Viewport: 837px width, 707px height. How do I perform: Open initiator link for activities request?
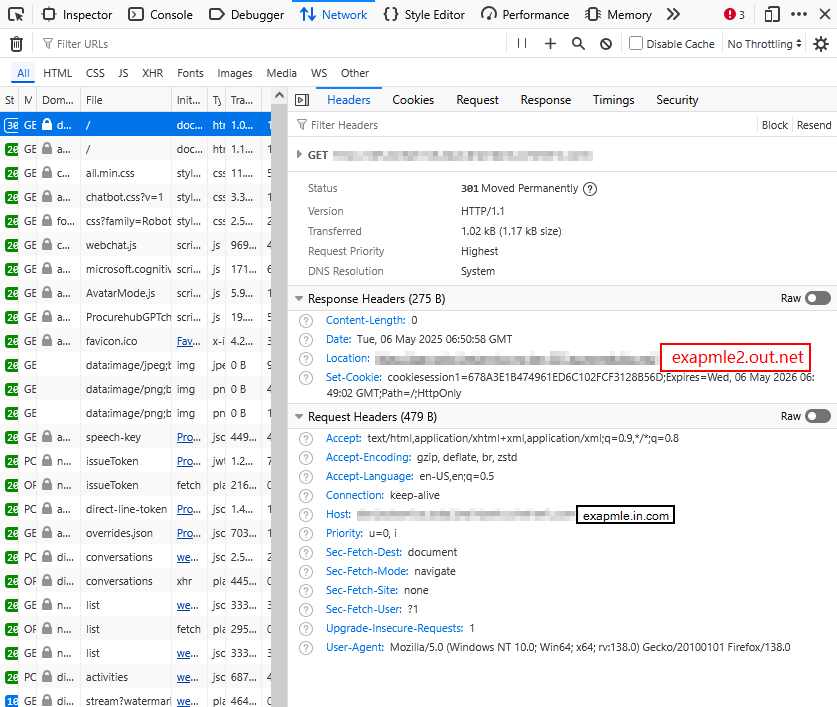(x=187, y=678)
